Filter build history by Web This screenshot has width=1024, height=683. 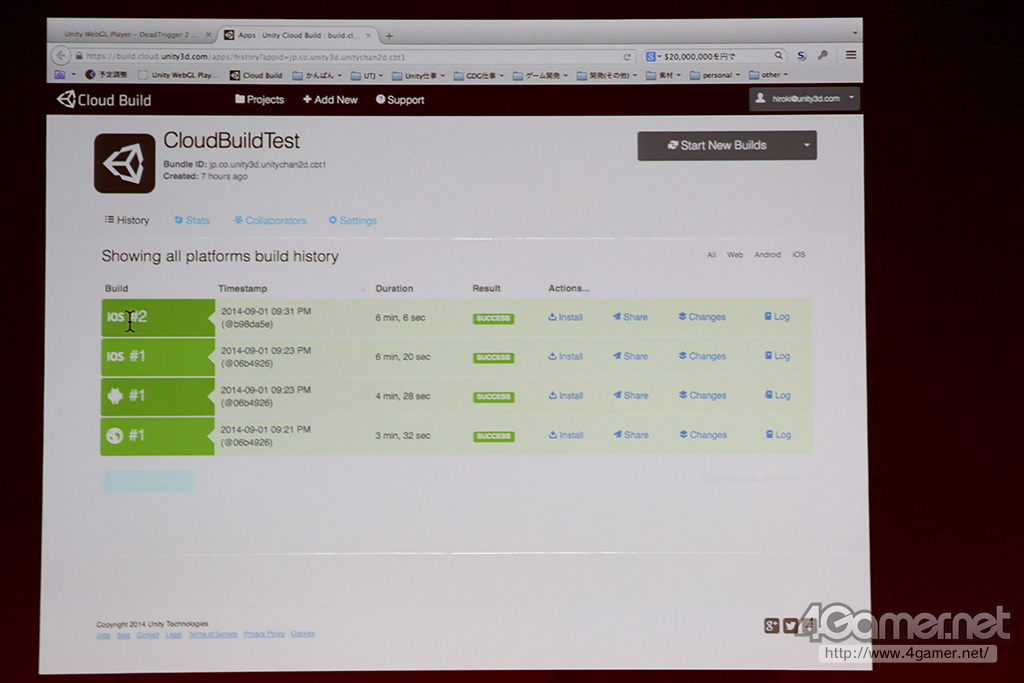pos(735,255)
